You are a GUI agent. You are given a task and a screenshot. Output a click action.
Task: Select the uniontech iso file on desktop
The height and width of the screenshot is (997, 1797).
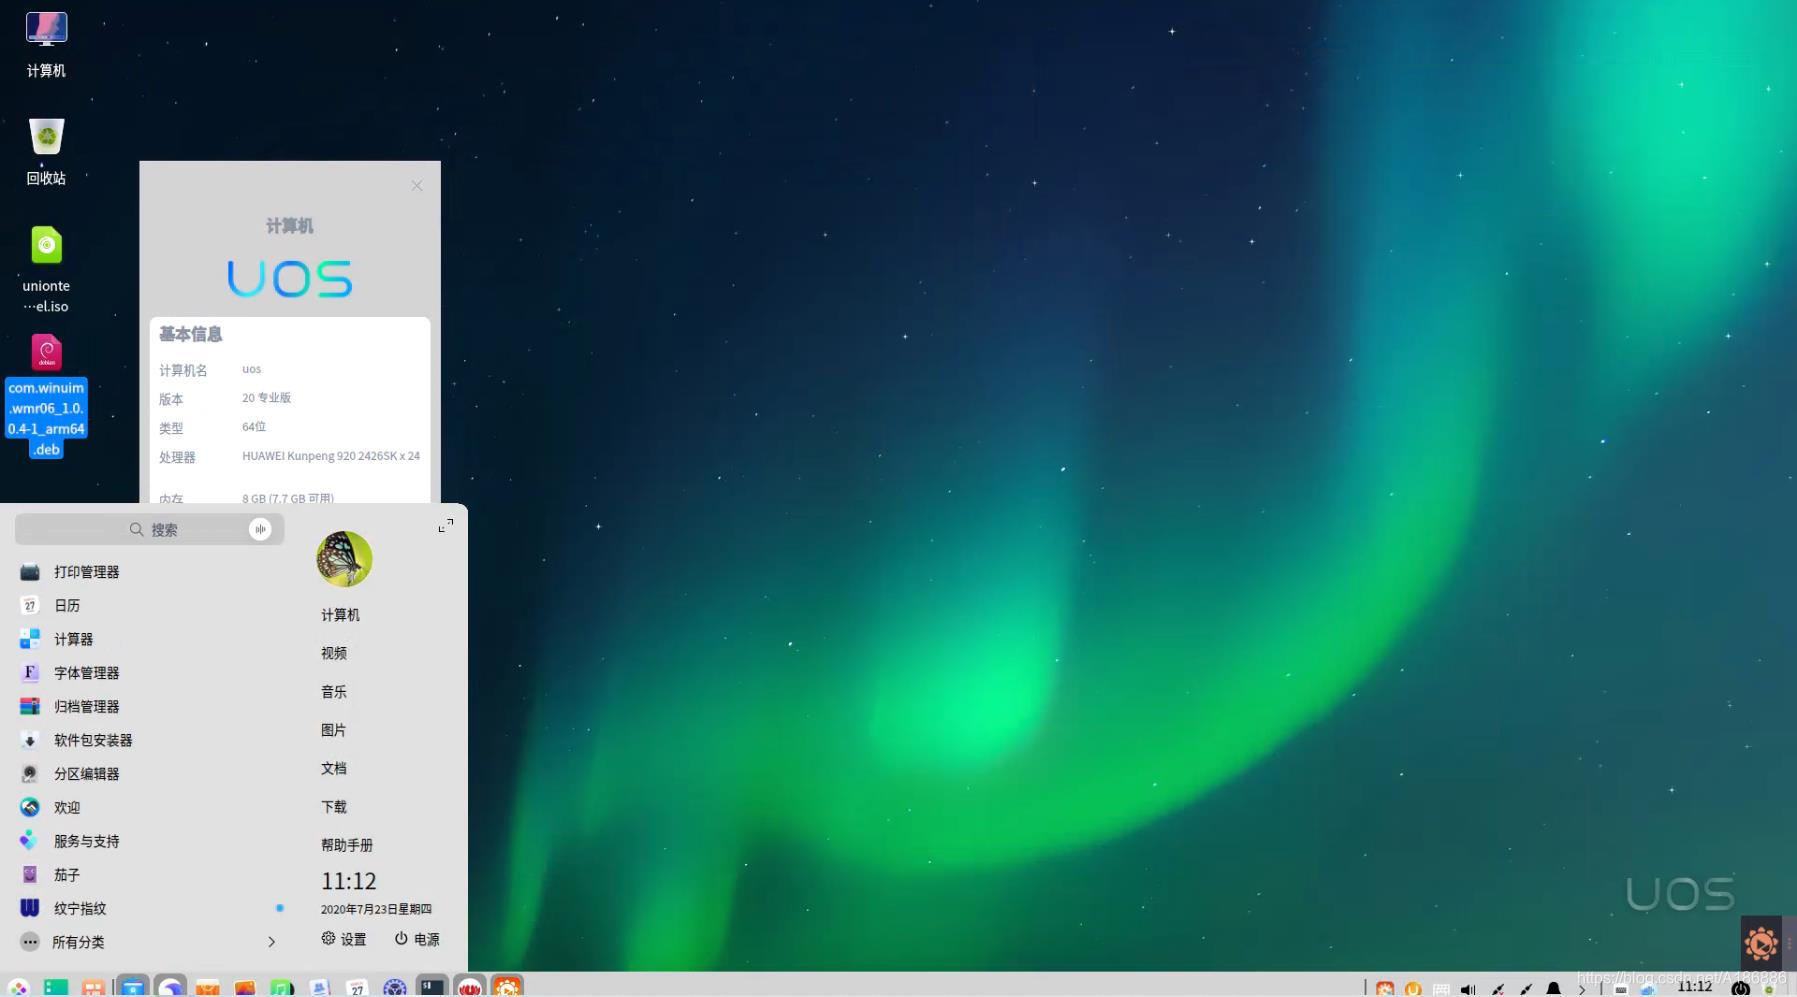click(x=46, y=270)
